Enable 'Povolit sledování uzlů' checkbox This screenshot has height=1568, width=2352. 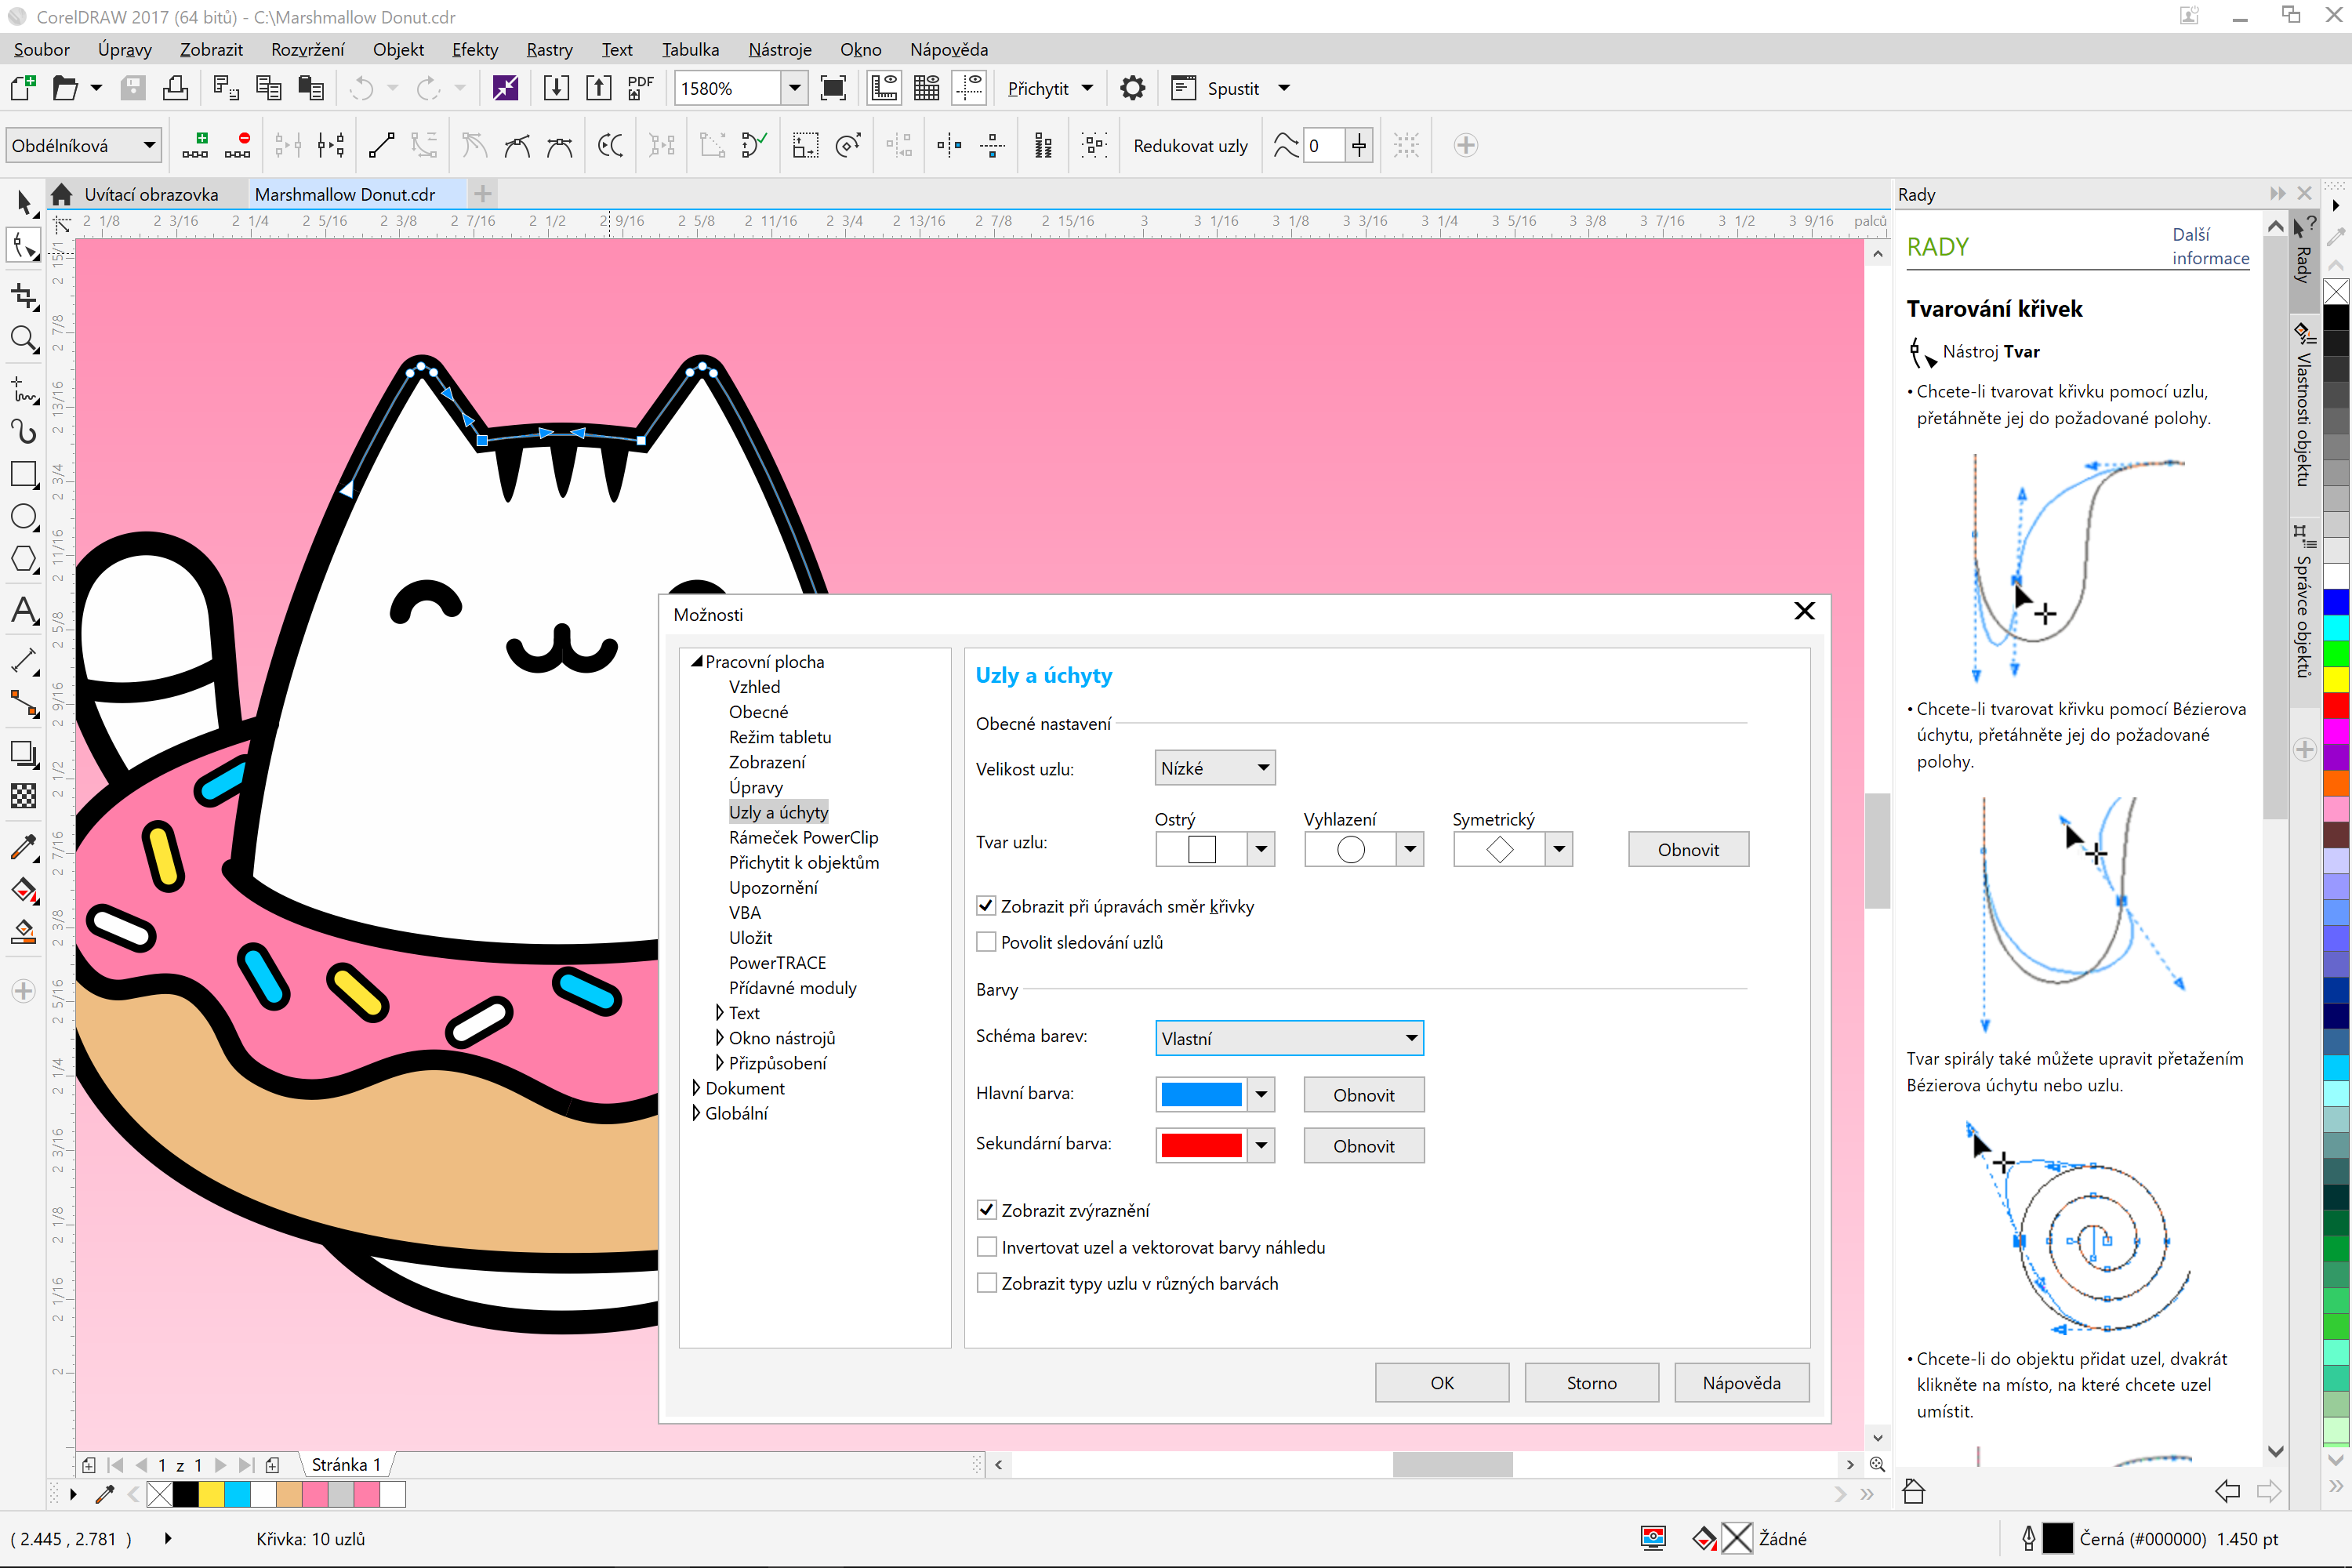click(986, 942)
